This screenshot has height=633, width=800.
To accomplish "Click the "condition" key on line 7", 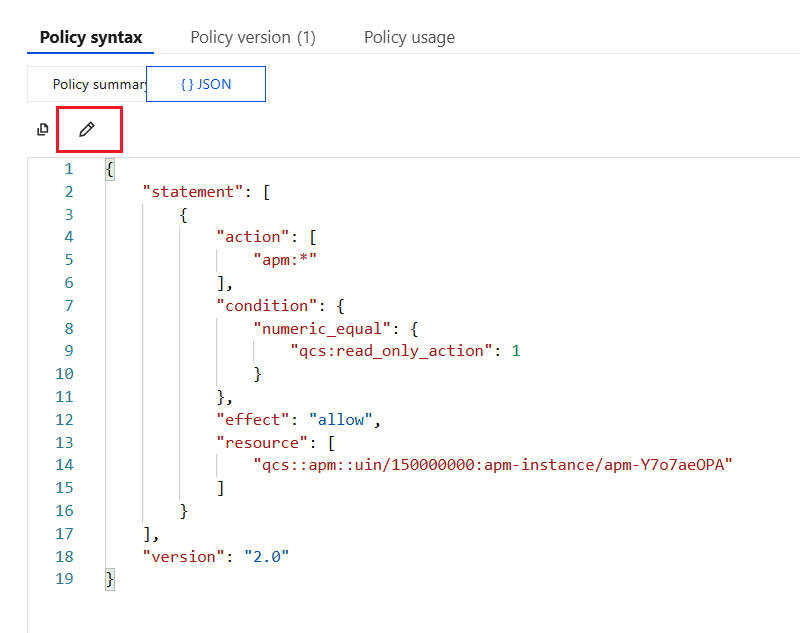I will click(x=264, y=305).
